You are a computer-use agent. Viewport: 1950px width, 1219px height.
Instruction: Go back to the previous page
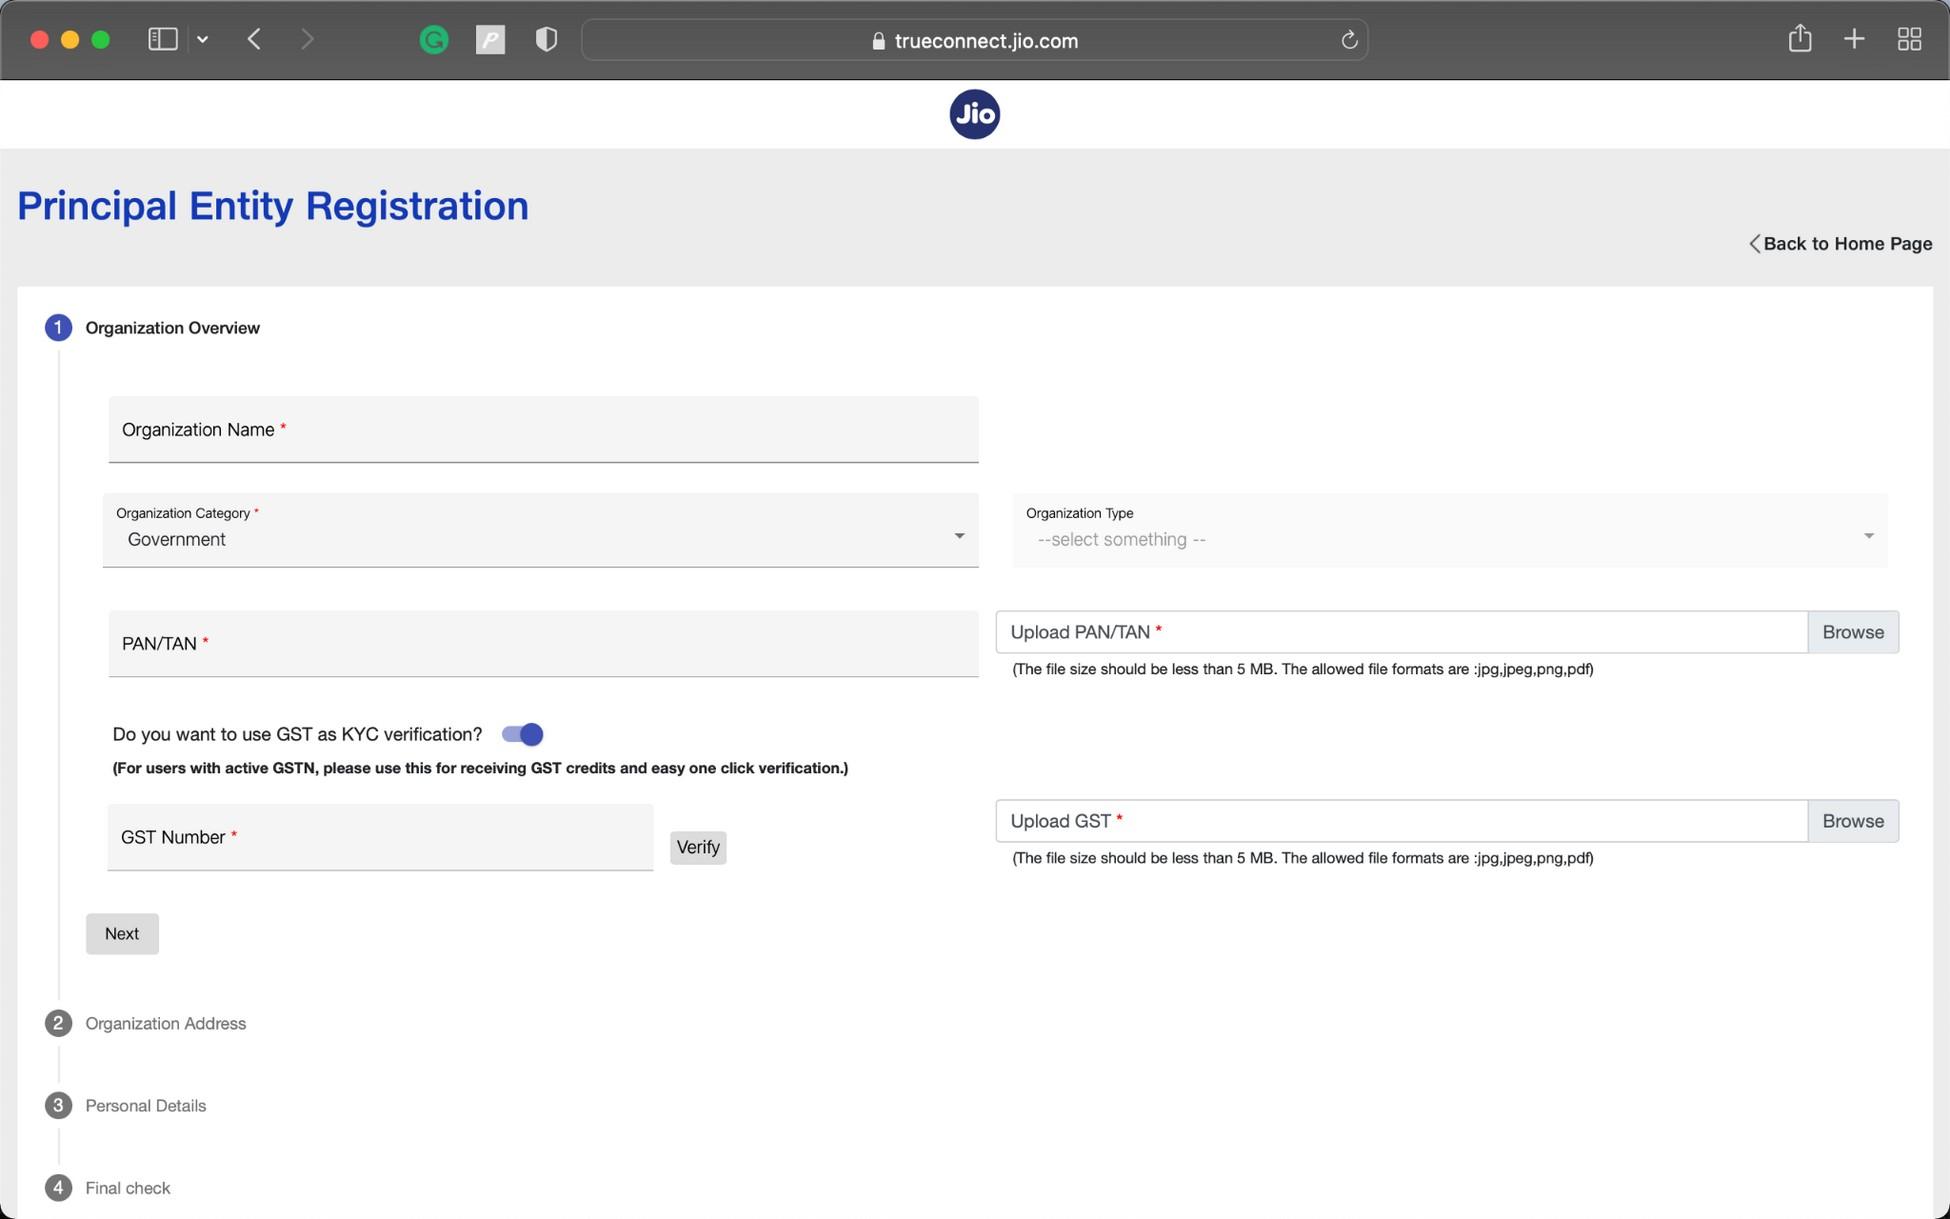click(254, 39)
